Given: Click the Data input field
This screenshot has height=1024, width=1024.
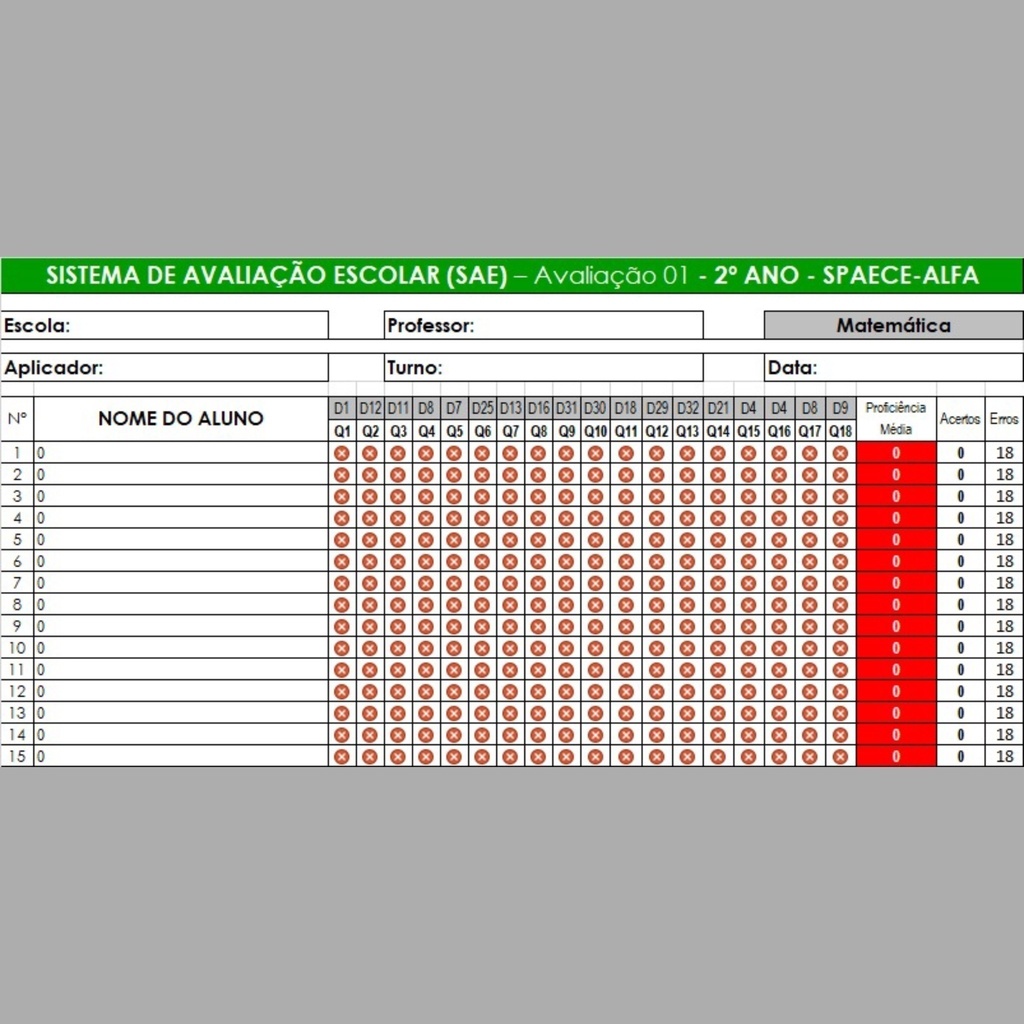Looking at the screenshot, I should pos(894,368).
